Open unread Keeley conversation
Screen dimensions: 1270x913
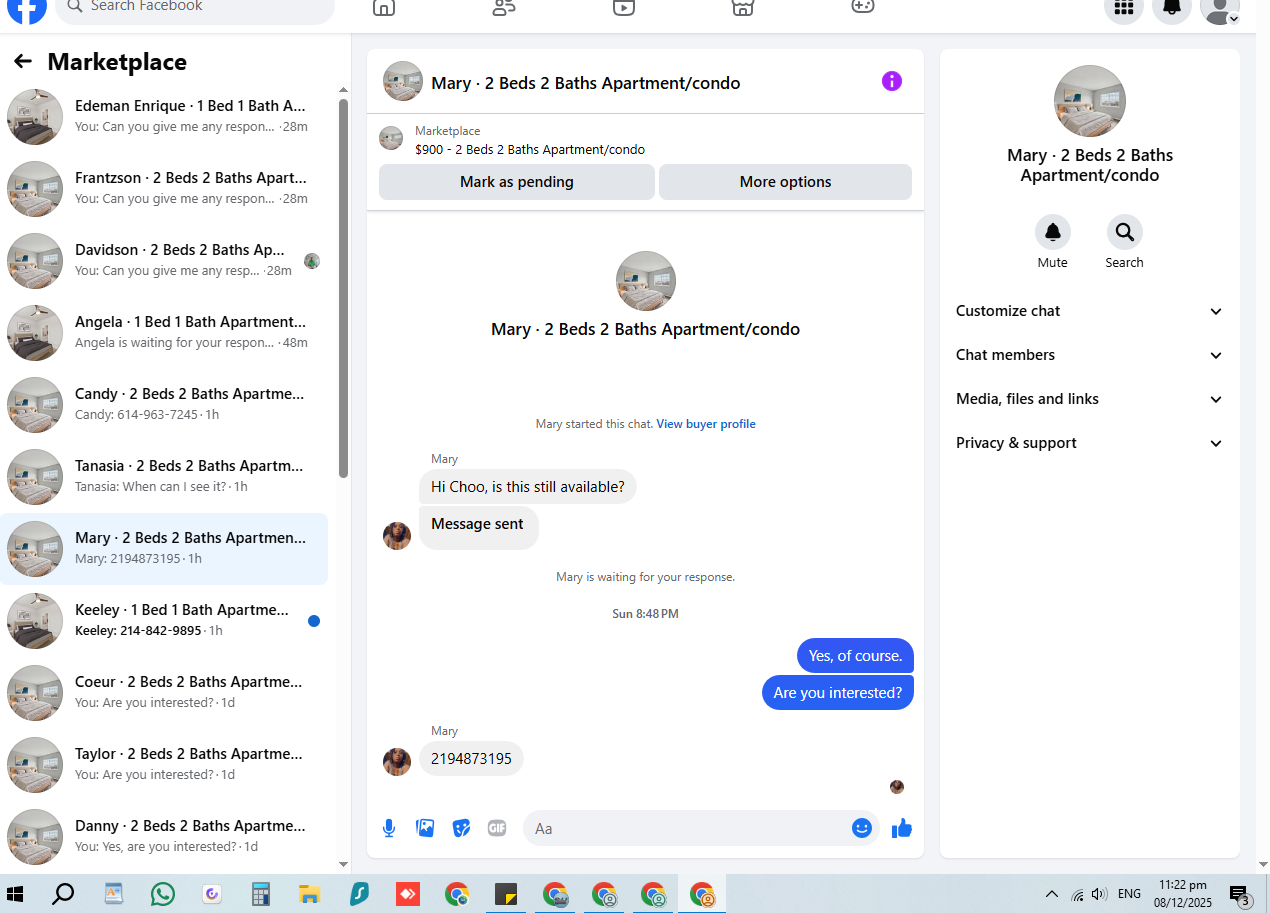[164, 621]
